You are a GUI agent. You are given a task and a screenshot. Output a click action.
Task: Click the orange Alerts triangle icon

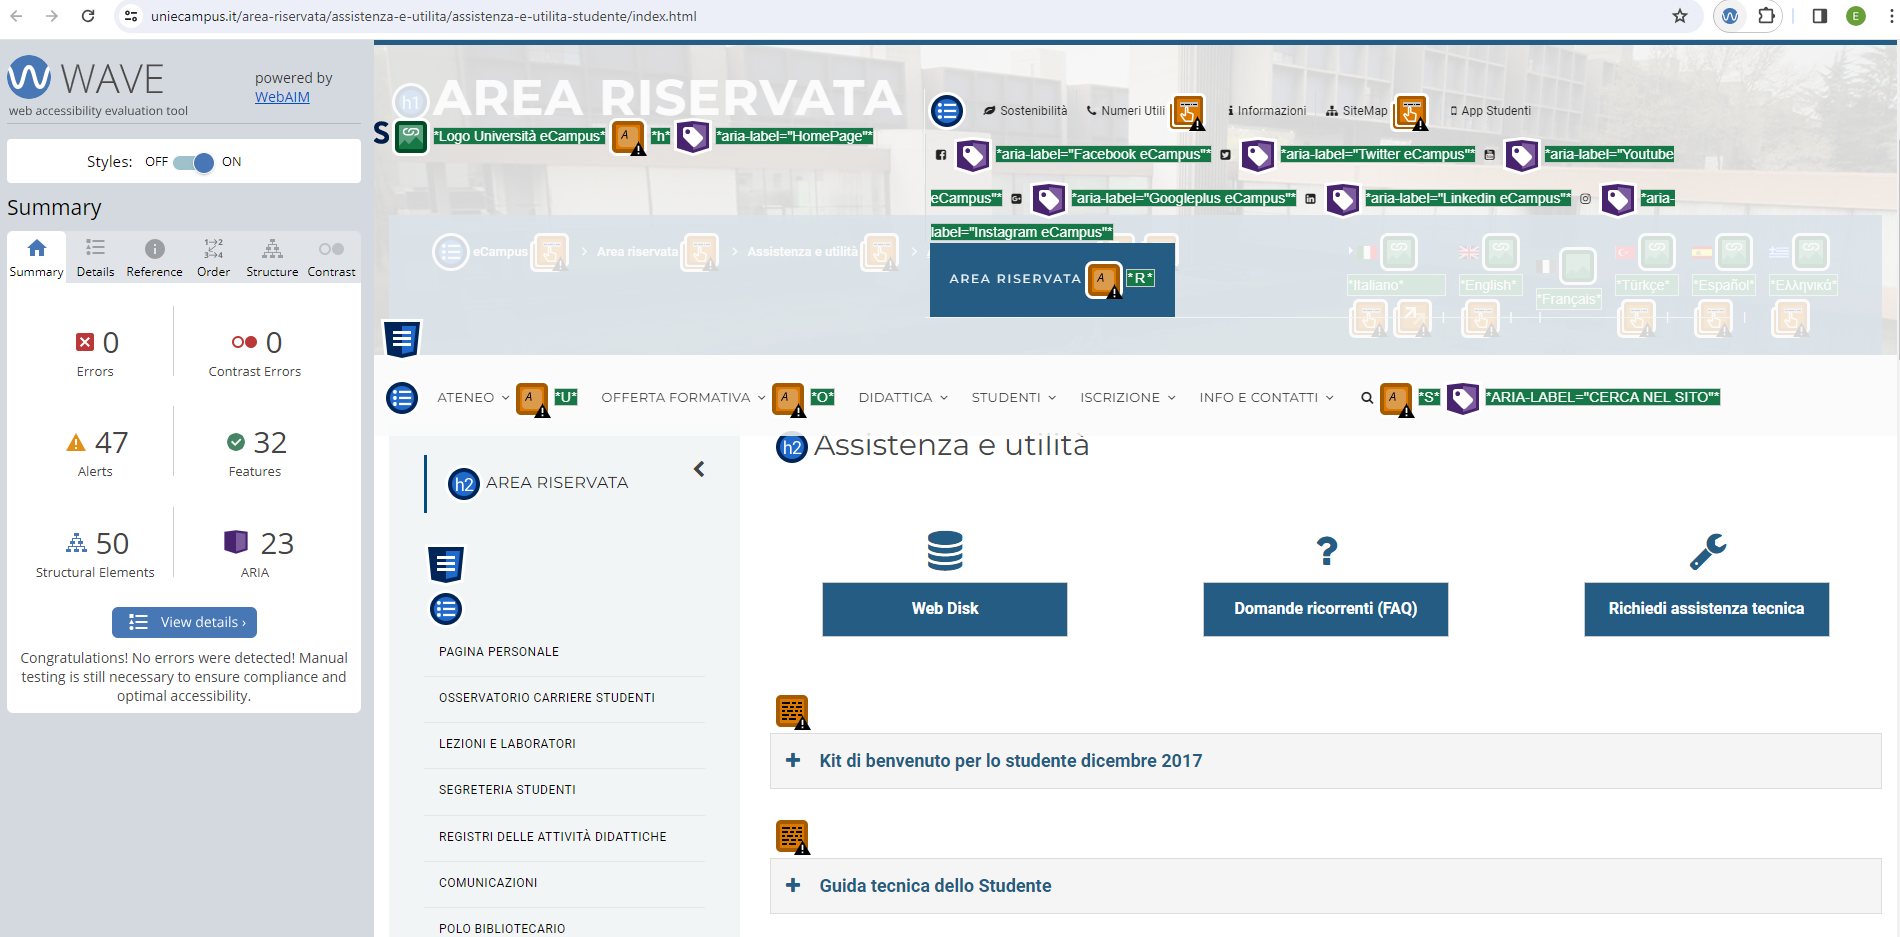76,442
